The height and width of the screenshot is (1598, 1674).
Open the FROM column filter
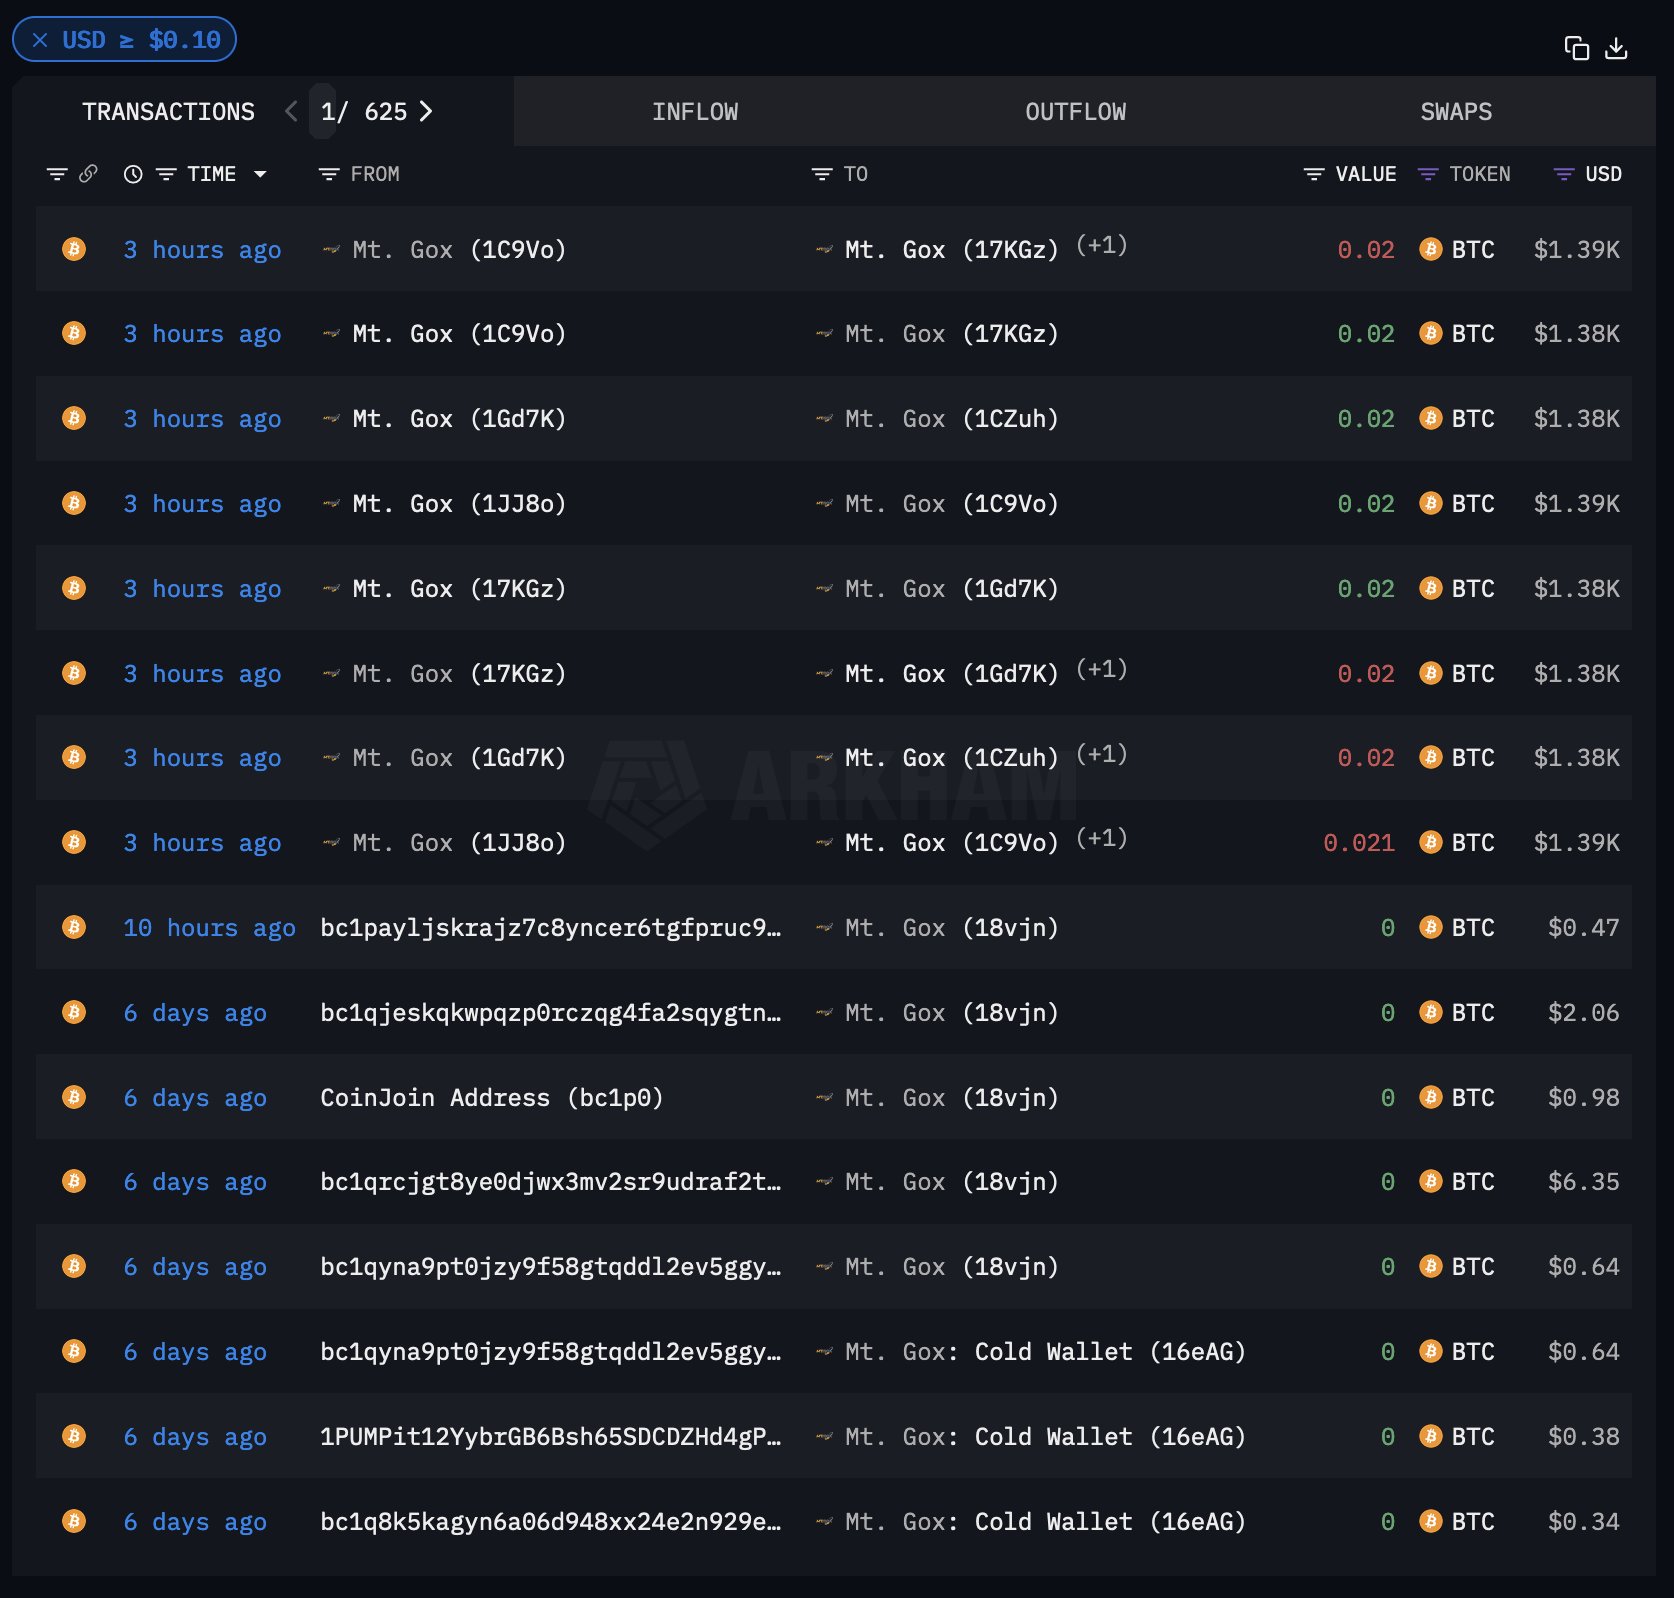point(328,174)
